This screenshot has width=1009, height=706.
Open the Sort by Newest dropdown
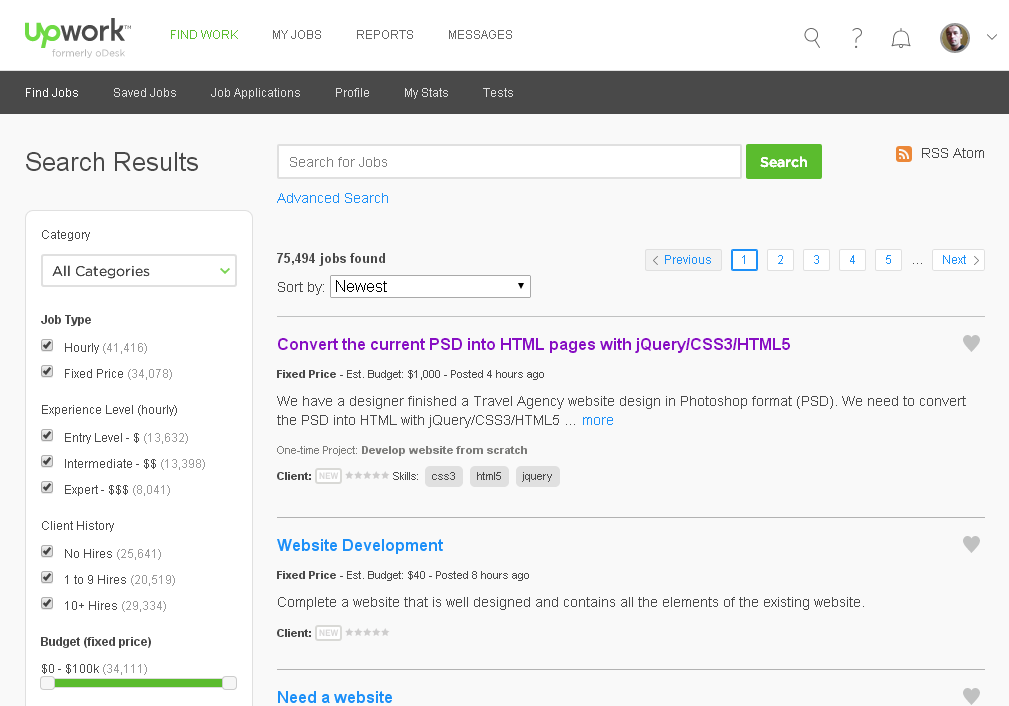430,286
